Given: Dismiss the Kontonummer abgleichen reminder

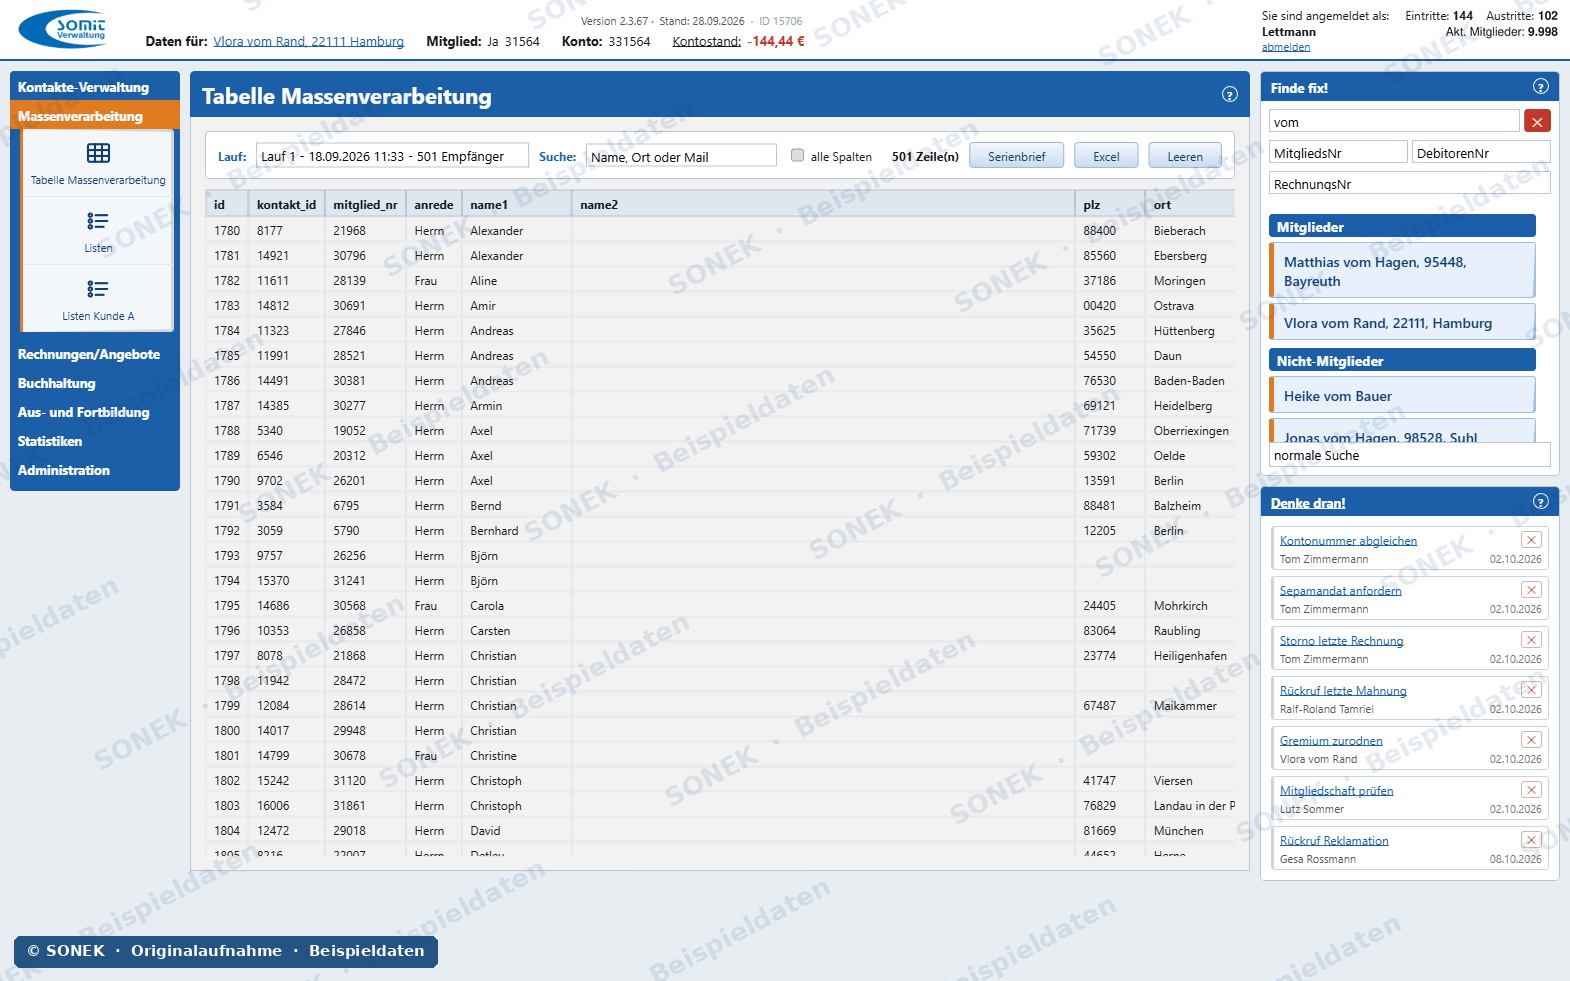Looking at the screenshot, I should (1531, 540).
